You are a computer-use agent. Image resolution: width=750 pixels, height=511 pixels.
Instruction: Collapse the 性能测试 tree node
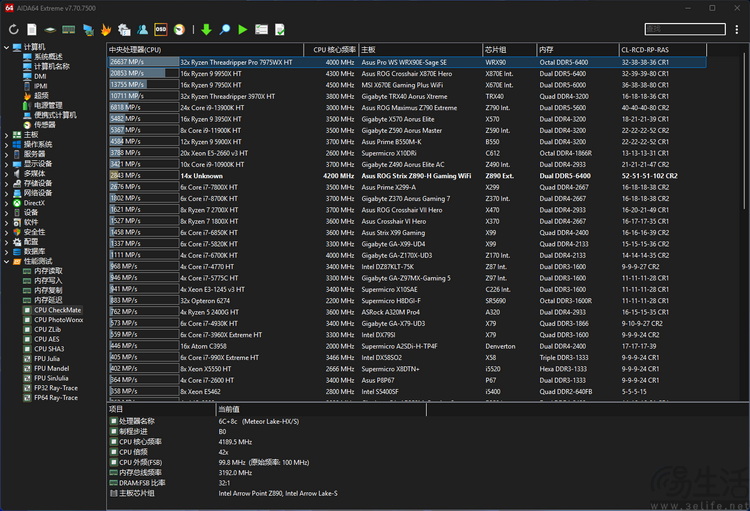pos(6,261)
